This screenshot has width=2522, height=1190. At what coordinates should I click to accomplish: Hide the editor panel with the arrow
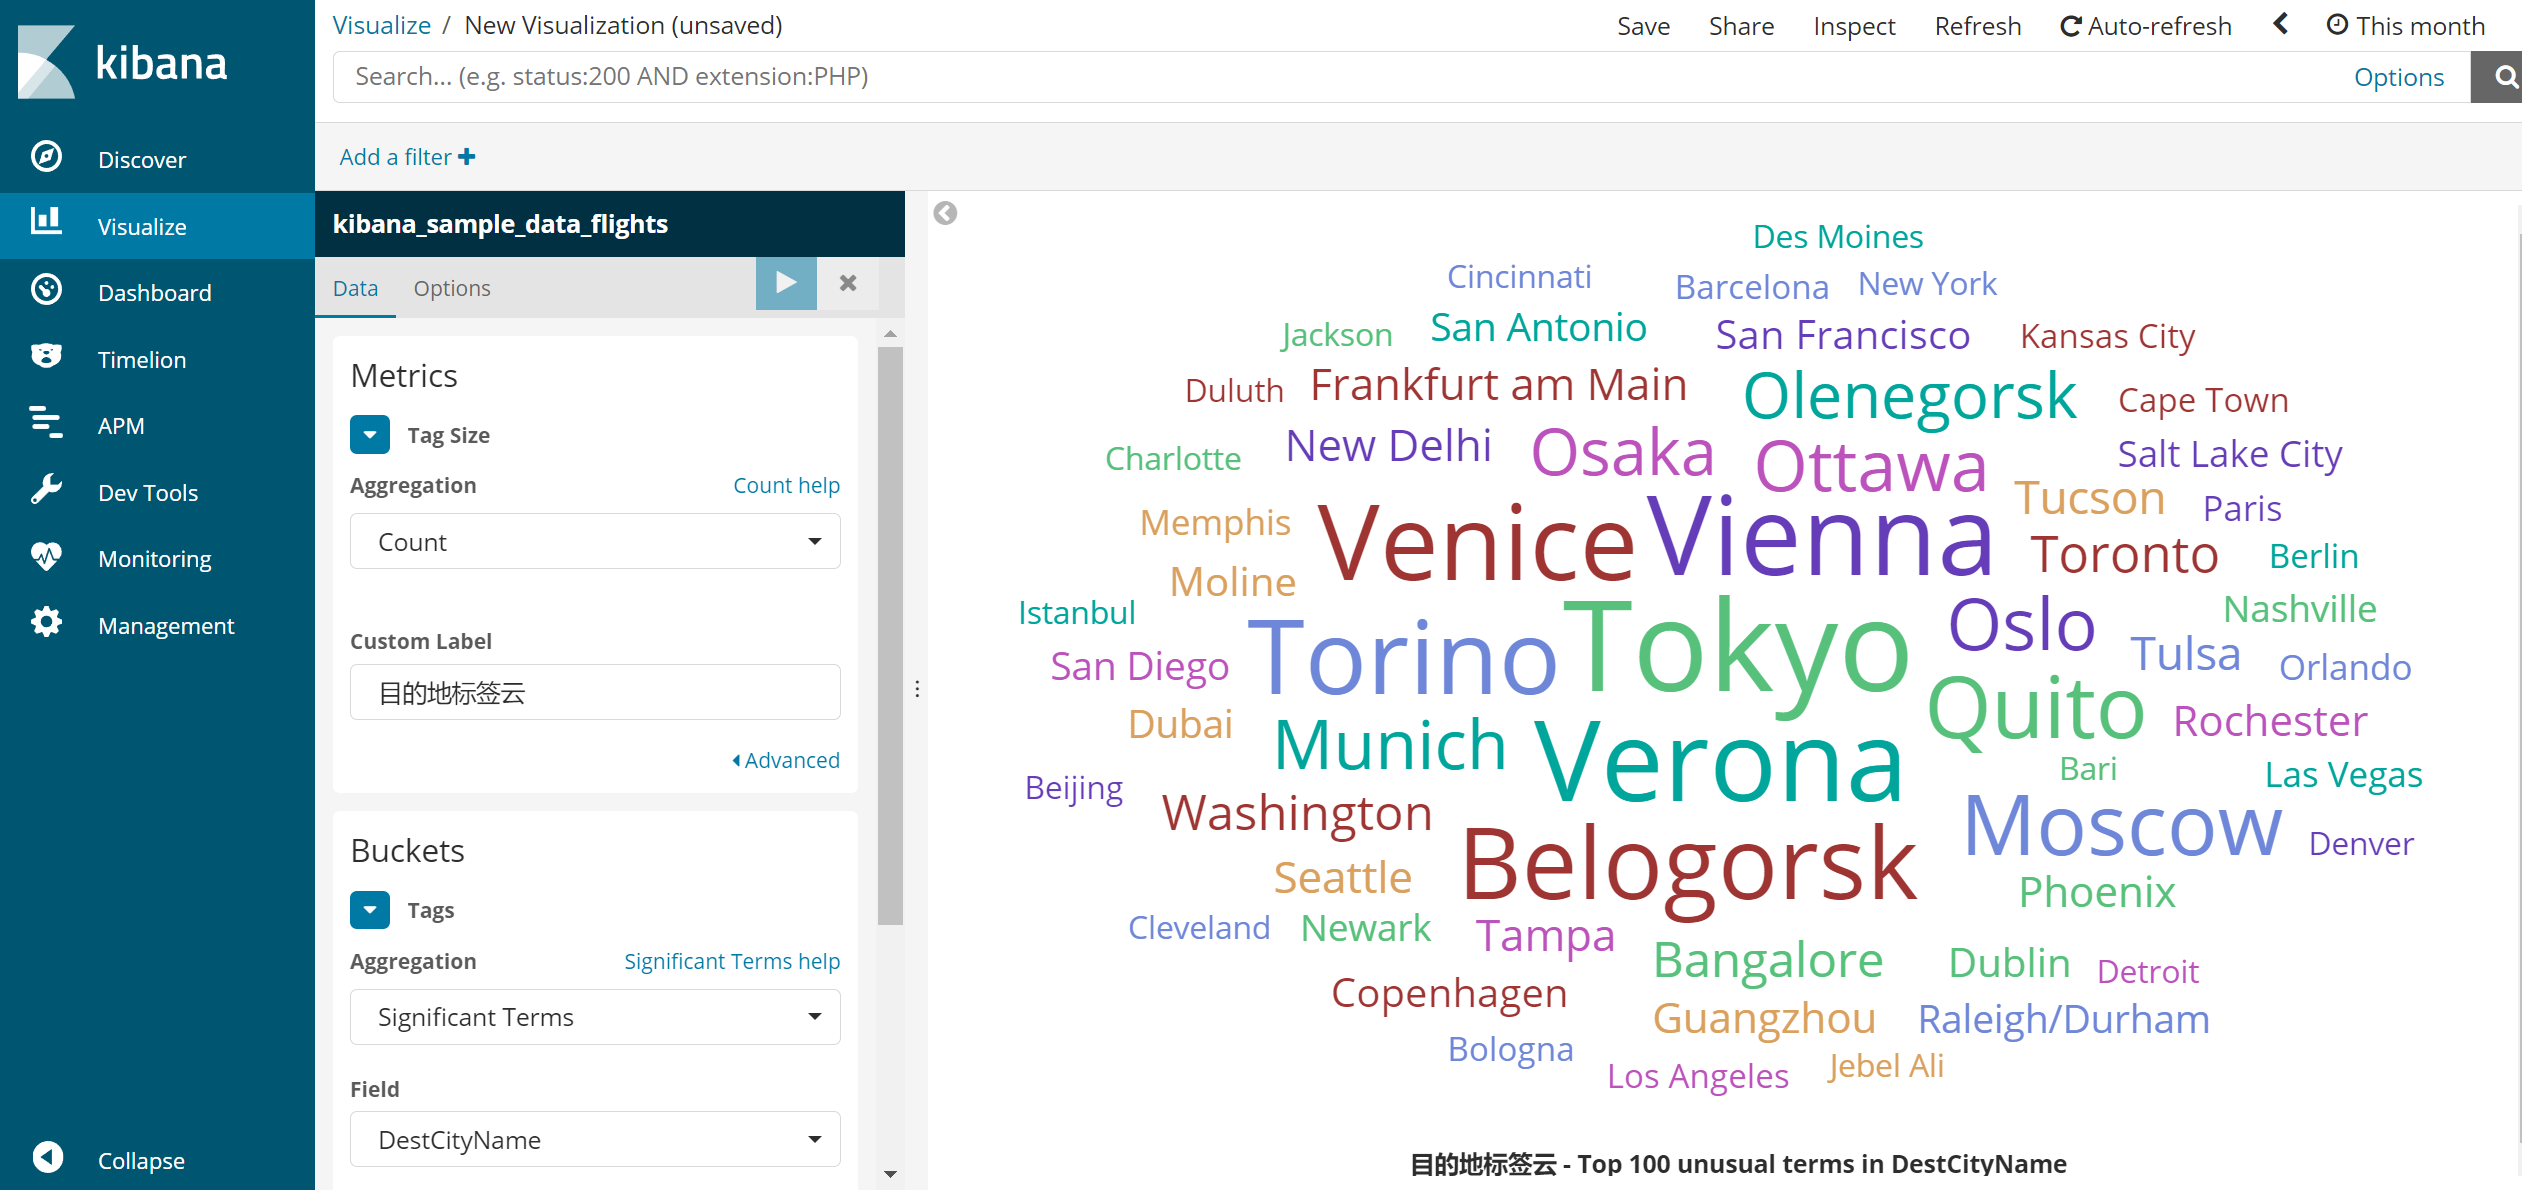pyautogui.click(x=945, y=213)
